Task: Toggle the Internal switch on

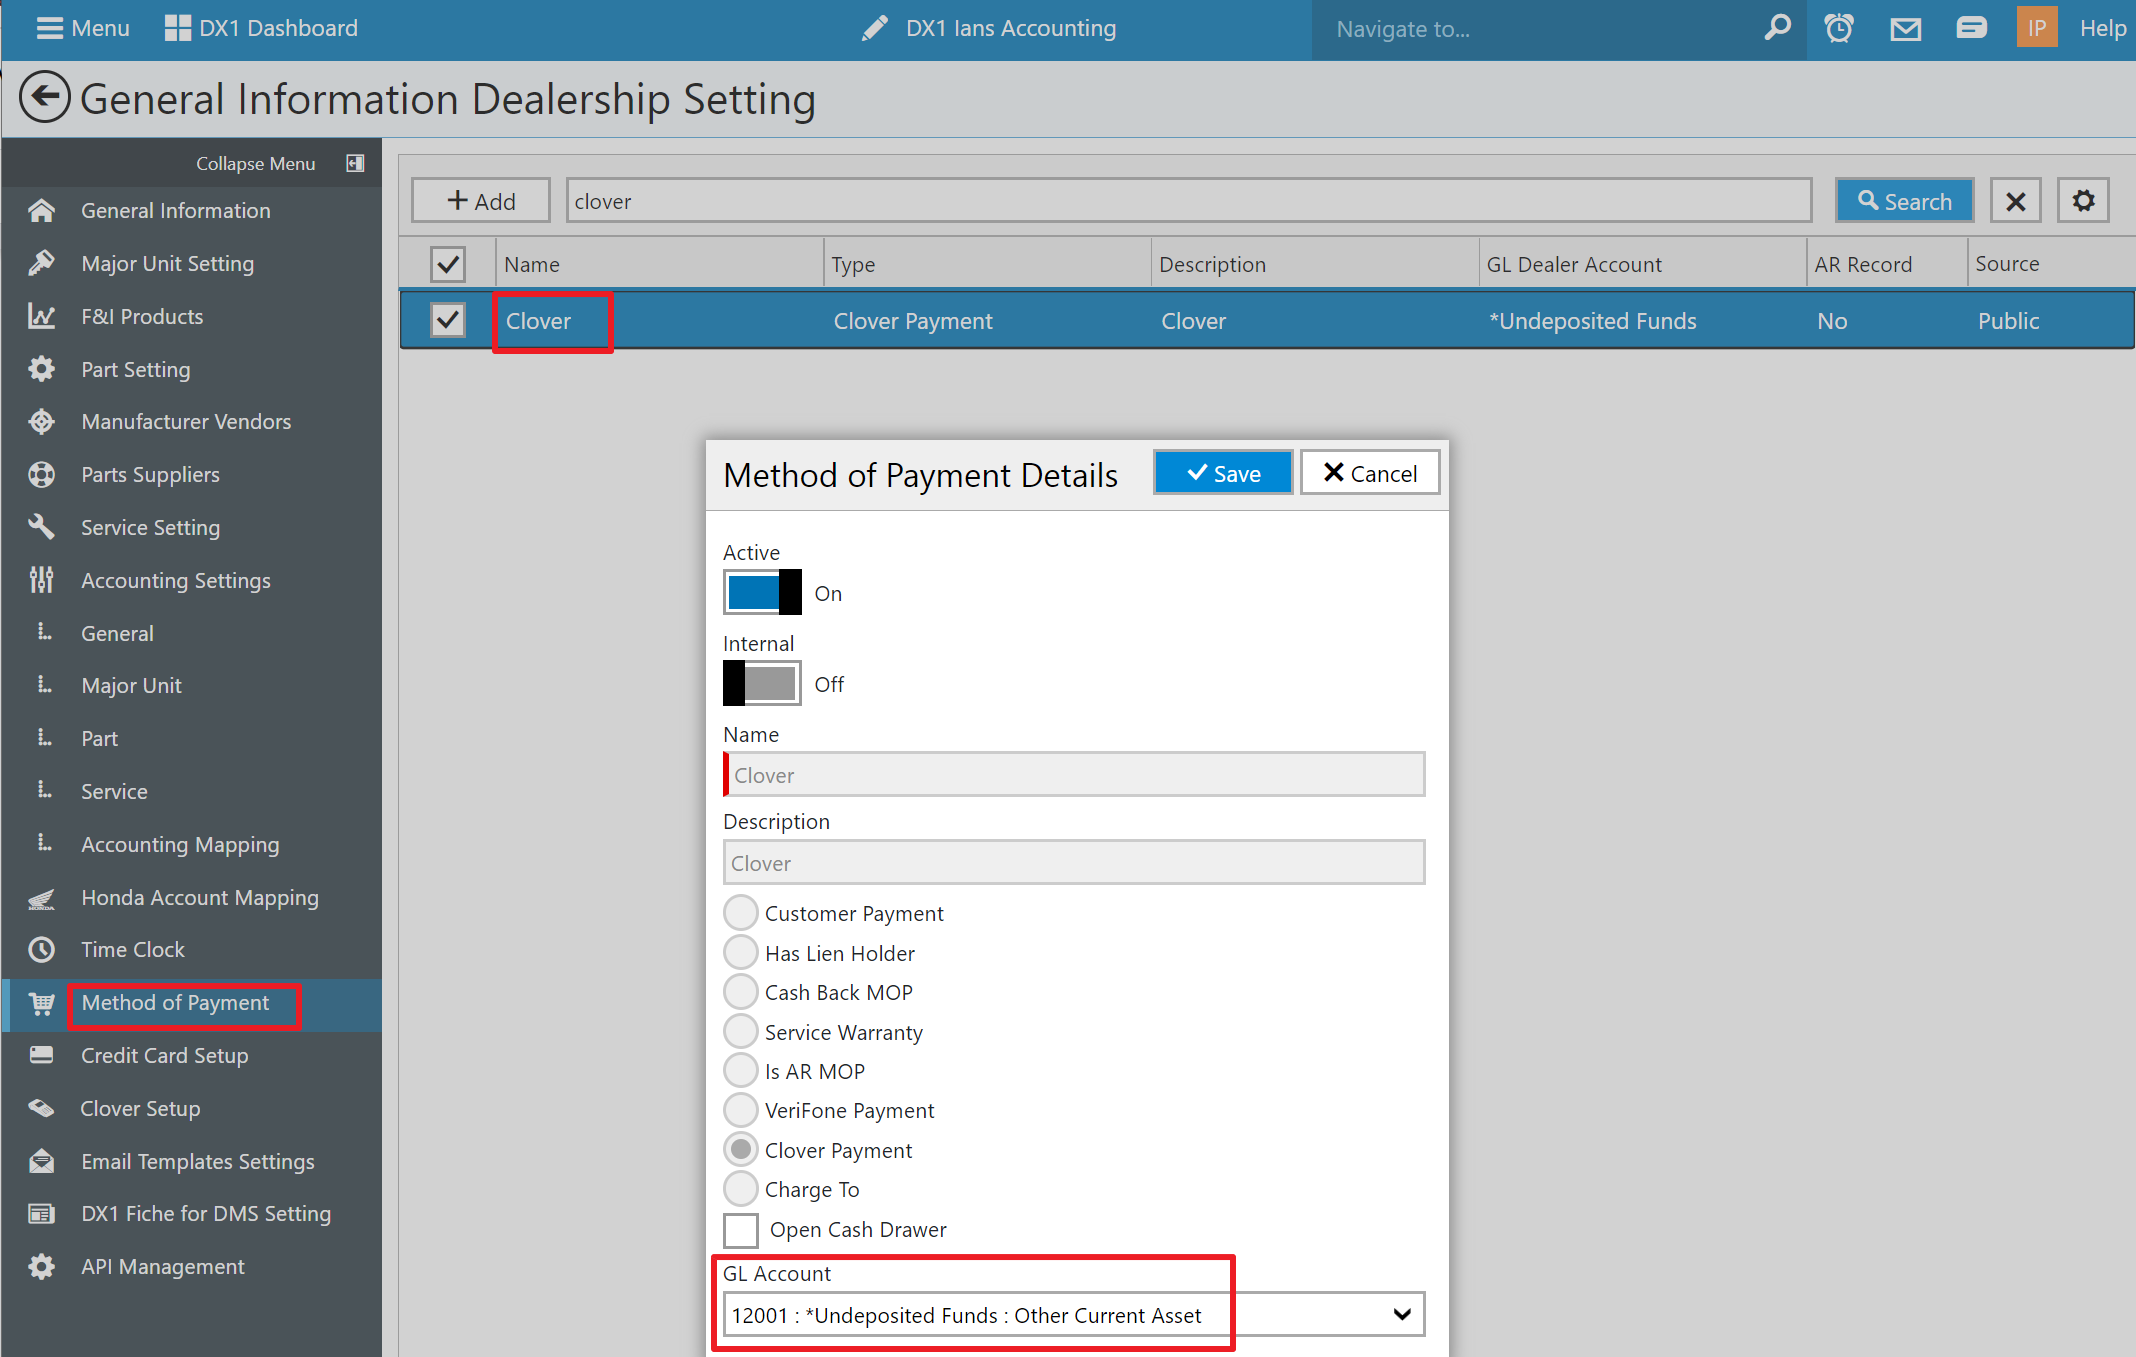Action: [x=762, y=683]
